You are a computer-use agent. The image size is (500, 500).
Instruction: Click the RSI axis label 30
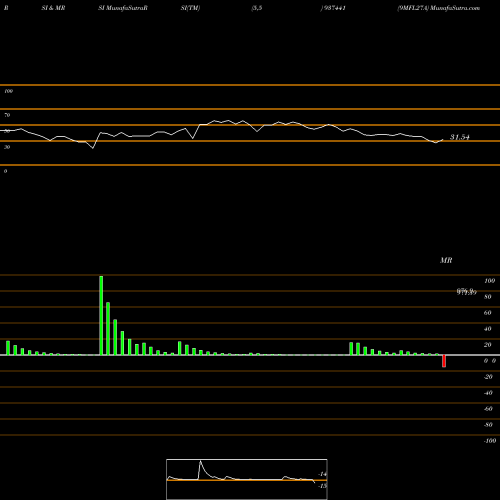(x=7, y=147)
